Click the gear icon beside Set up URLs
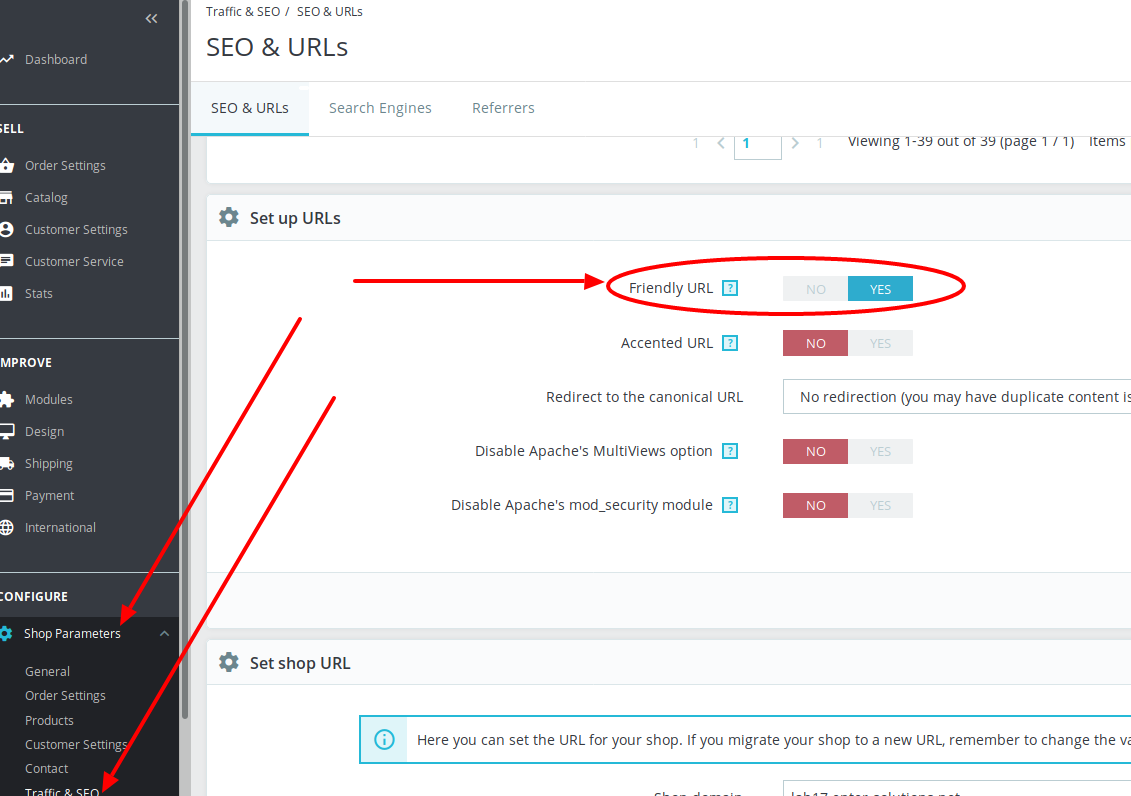Image resolution: width=1131 pixels, height=796 pixels. [229, 217]
